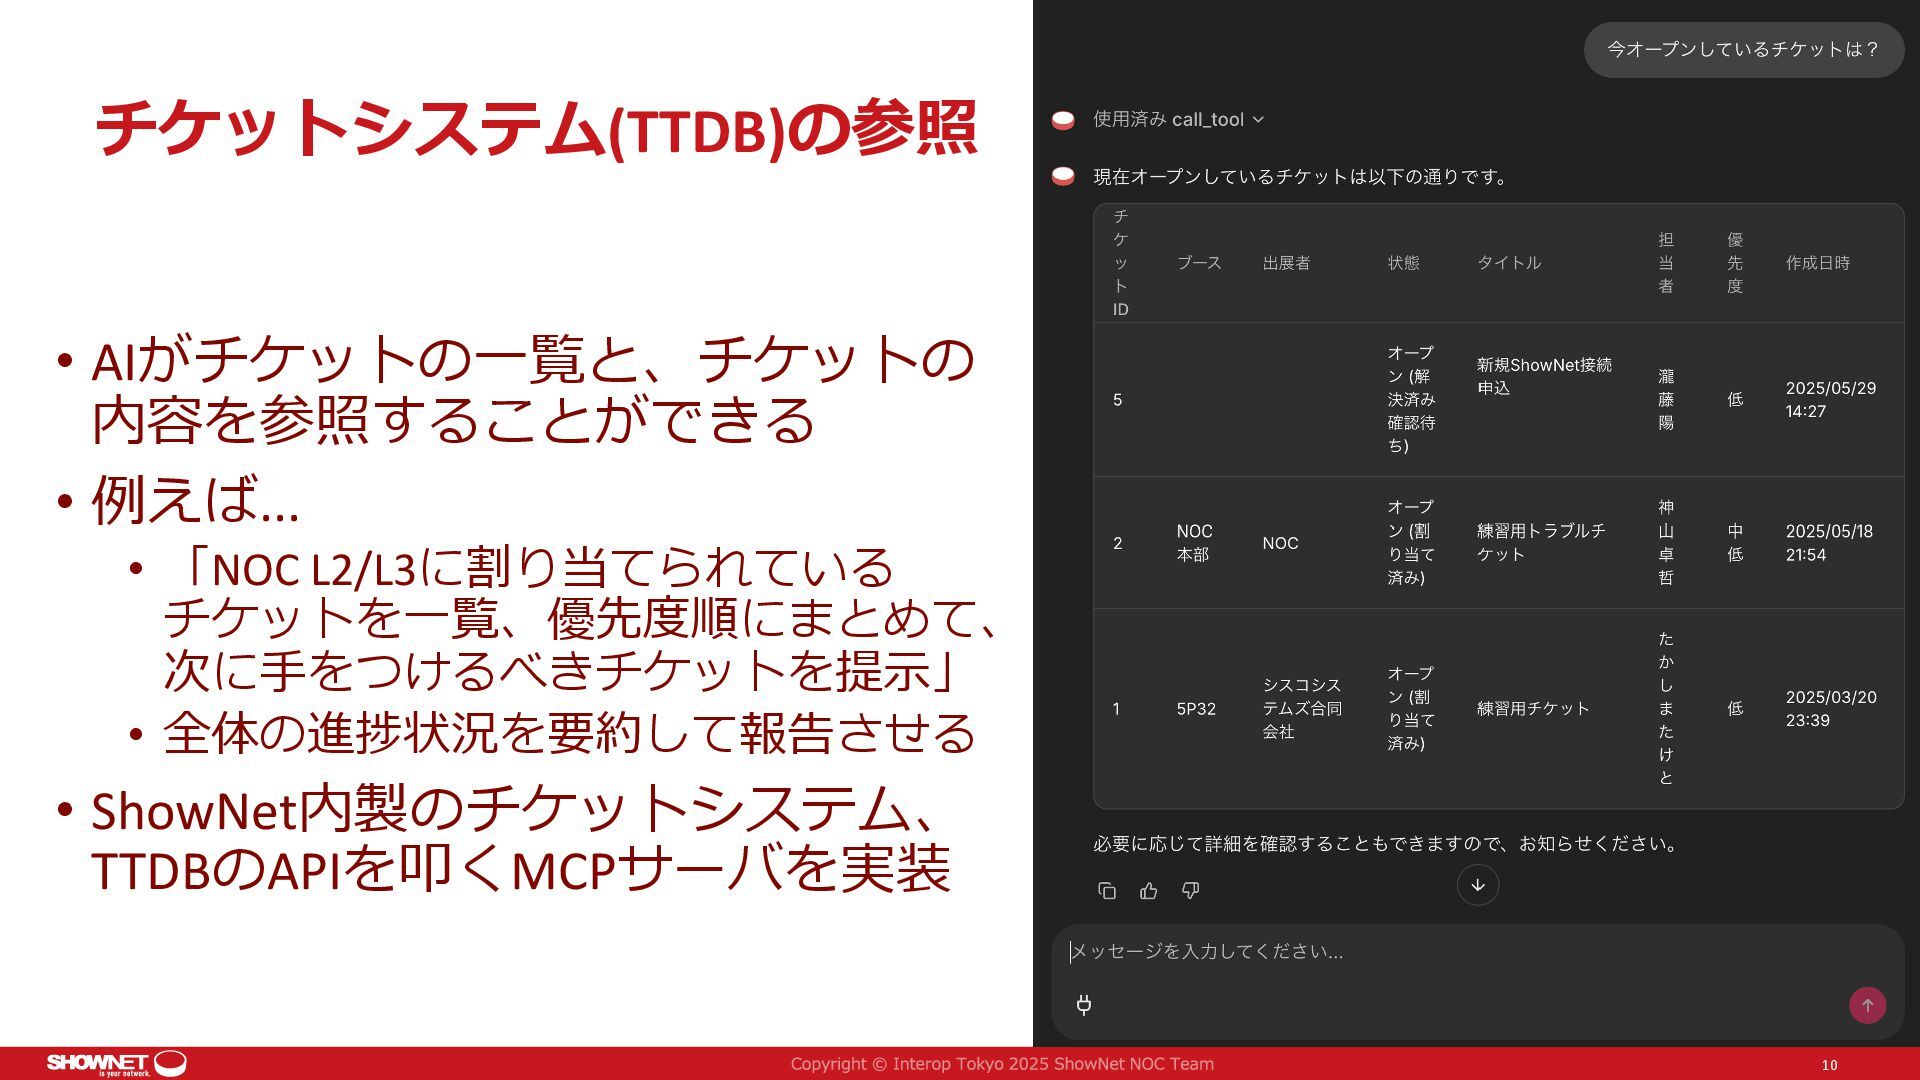The width and height of the screenshot is (1920, 1080).
Task: Expand the 使用済み call_tool chevron
Action: pos(1259,120)
